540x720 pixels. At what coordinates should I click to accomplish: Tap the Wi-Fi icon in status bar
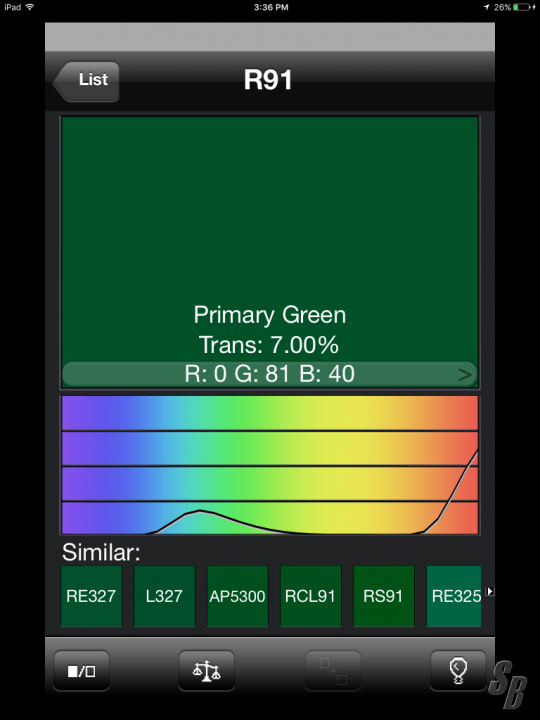click(x=30, y=7)
